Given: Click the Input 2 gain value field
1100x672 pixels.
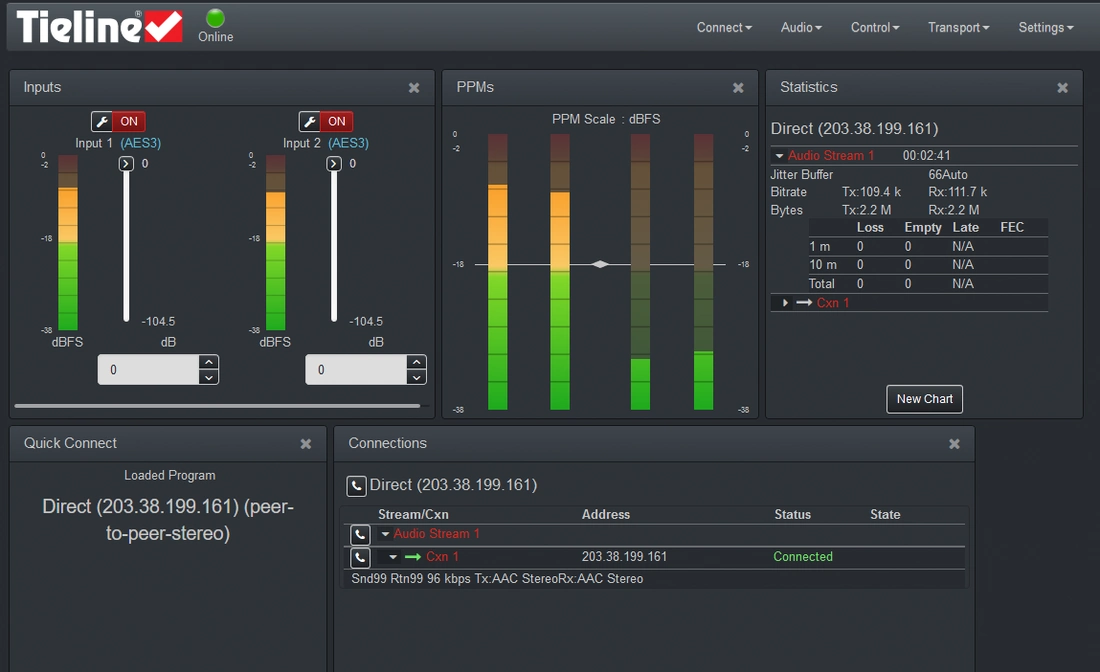Looking at the screenshot, I should 356,370.
